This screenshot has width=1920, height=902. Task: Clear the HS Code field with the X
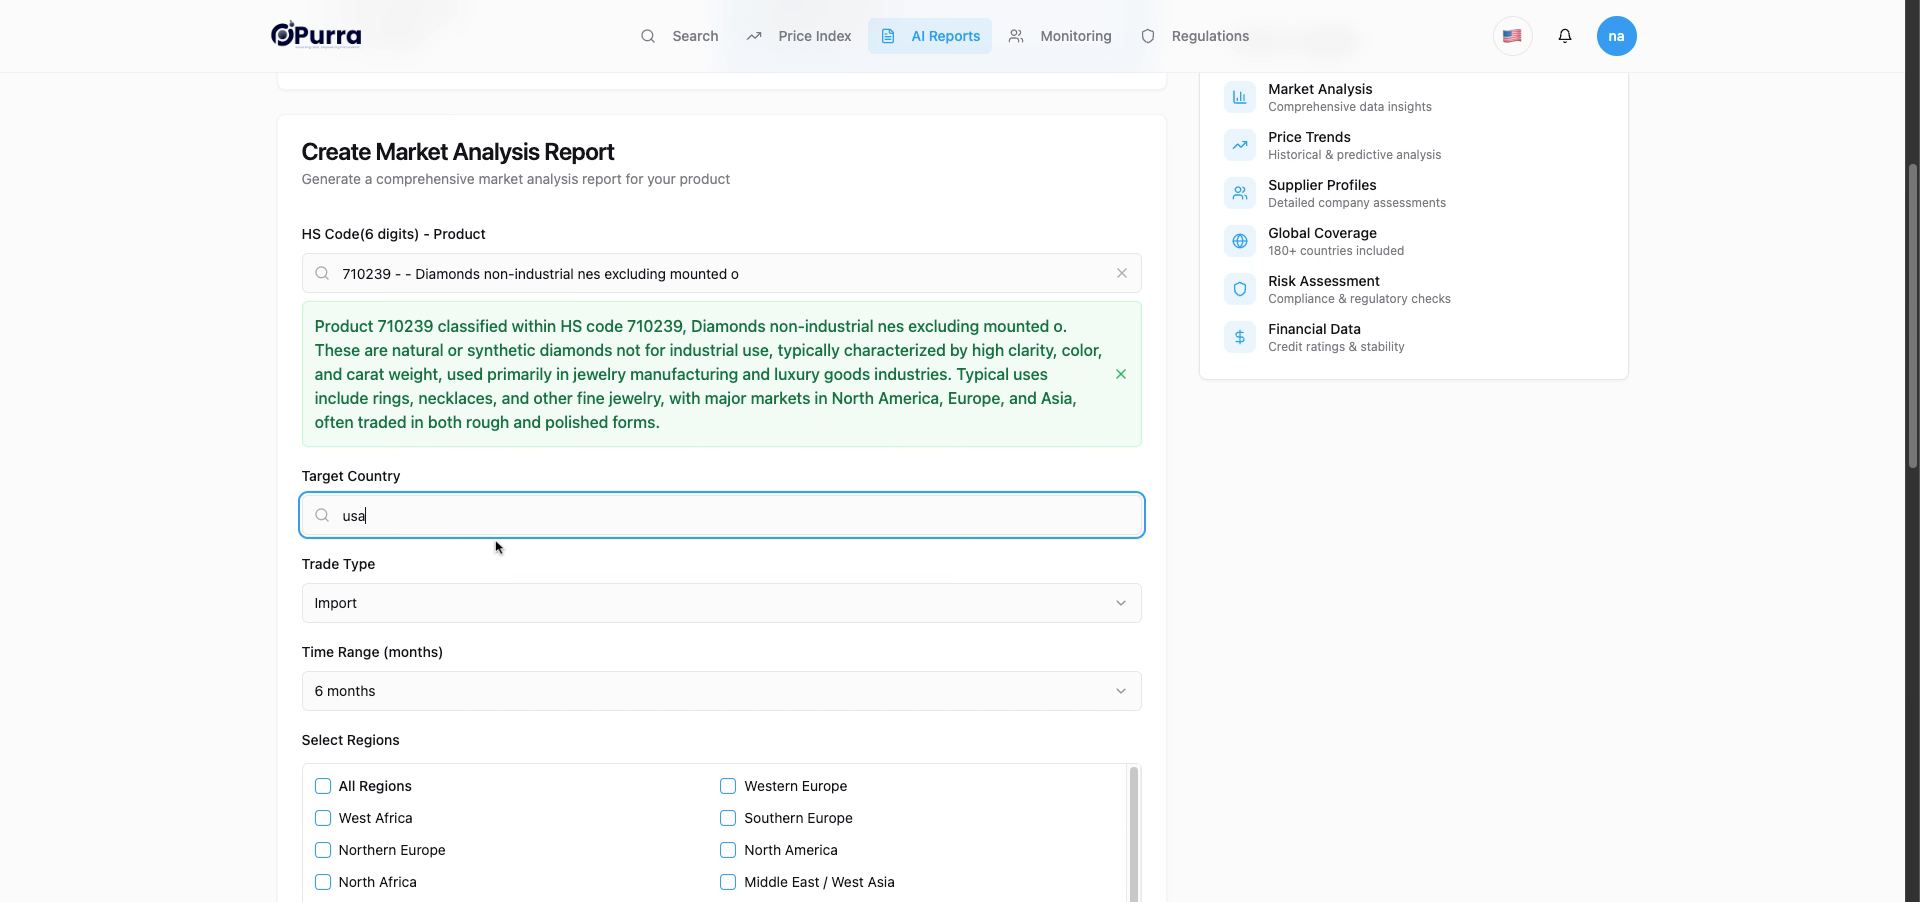[1121, 273]
